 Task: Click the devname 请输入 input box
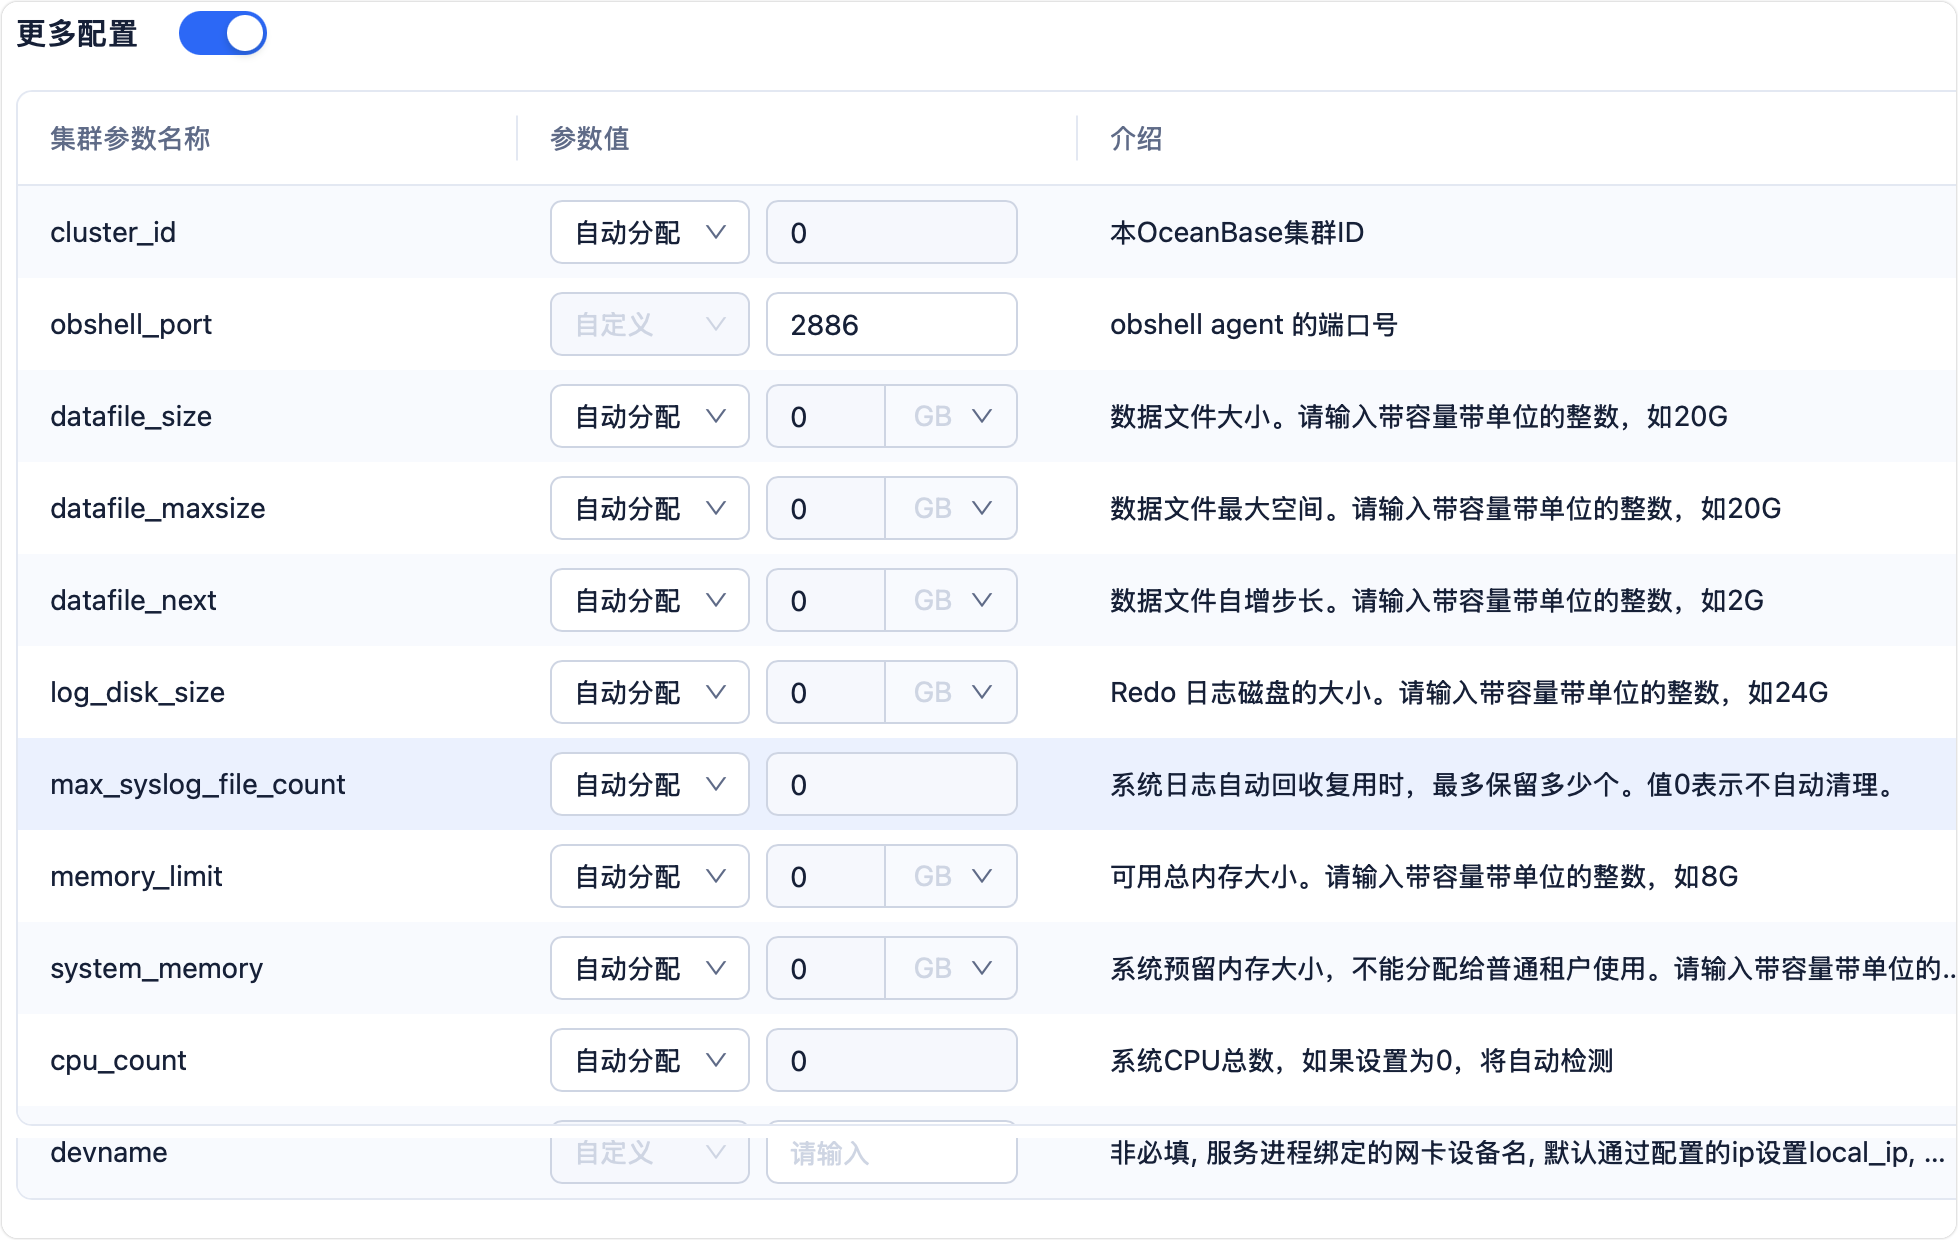click(x=891, y=1152)
